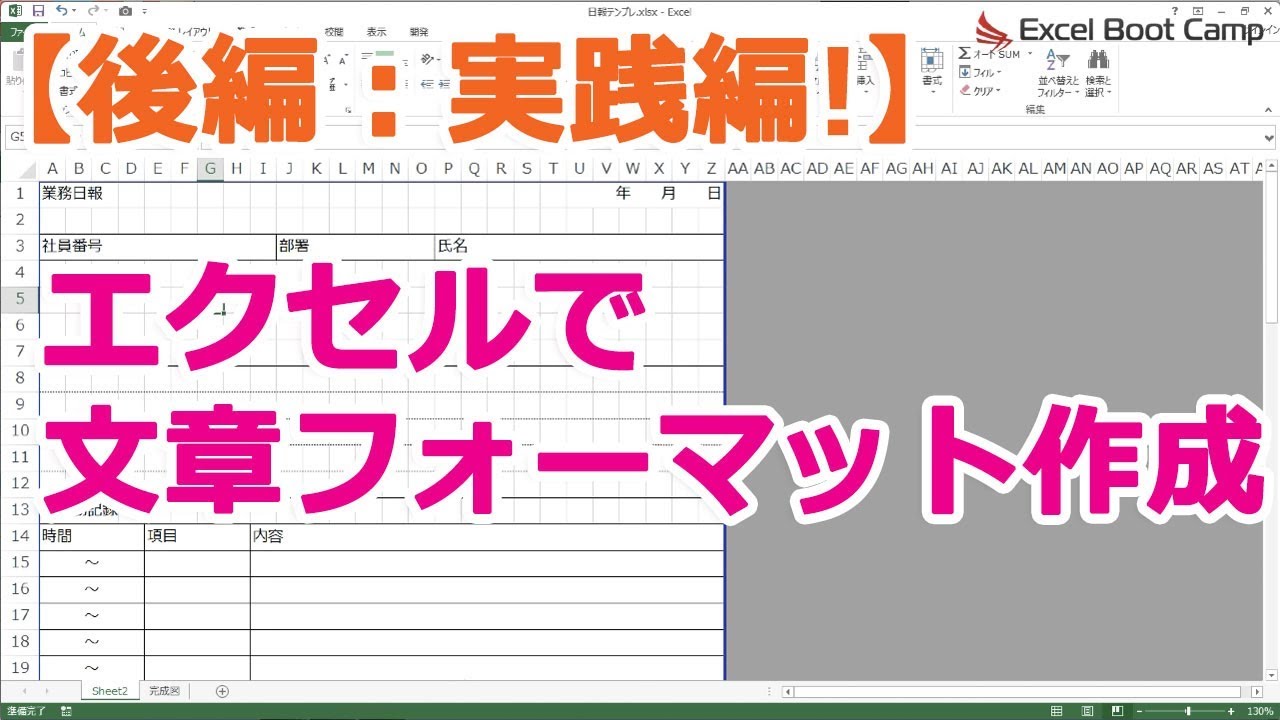Click the ～ cell in row 18
Image resolution: width=1280 pixels, height=720 pixels.
92,641
